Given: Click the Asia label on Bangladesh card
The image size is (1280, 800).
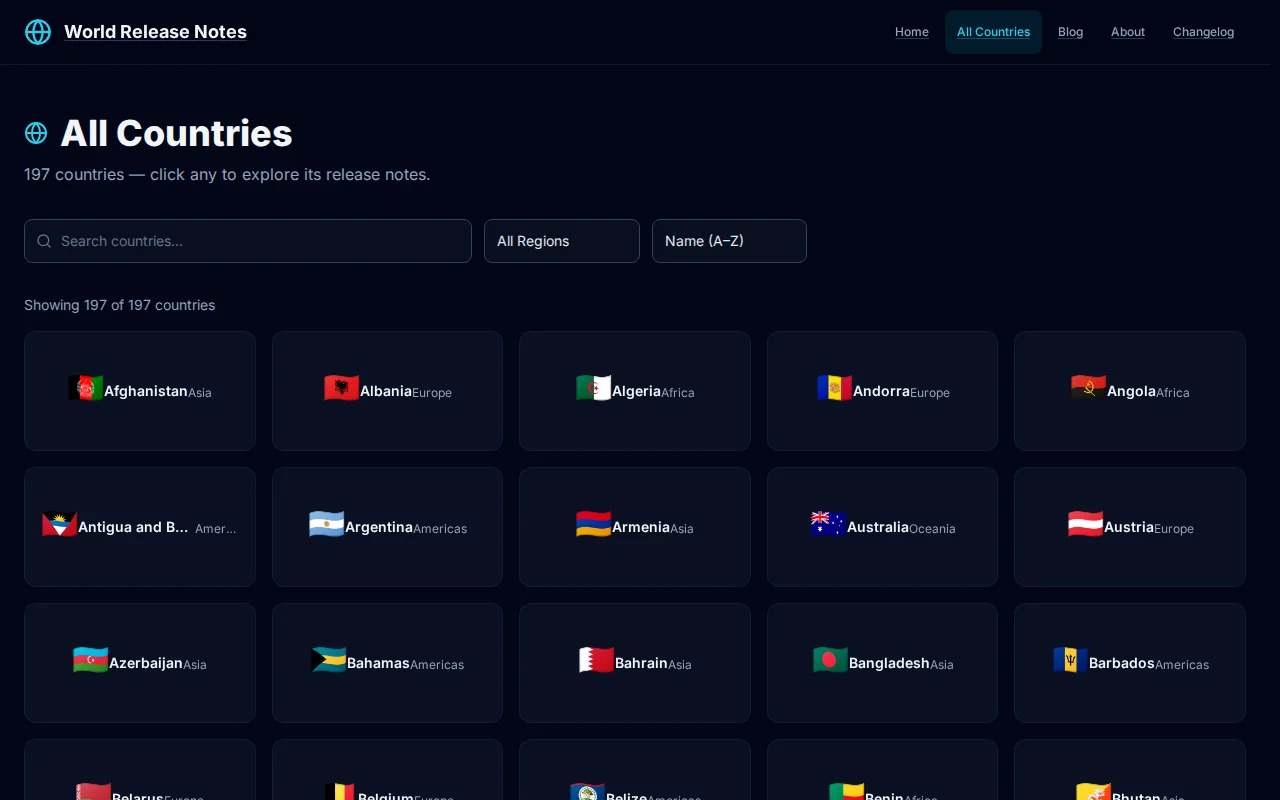Looking at the screenshot, I should [x=942, y=665].
